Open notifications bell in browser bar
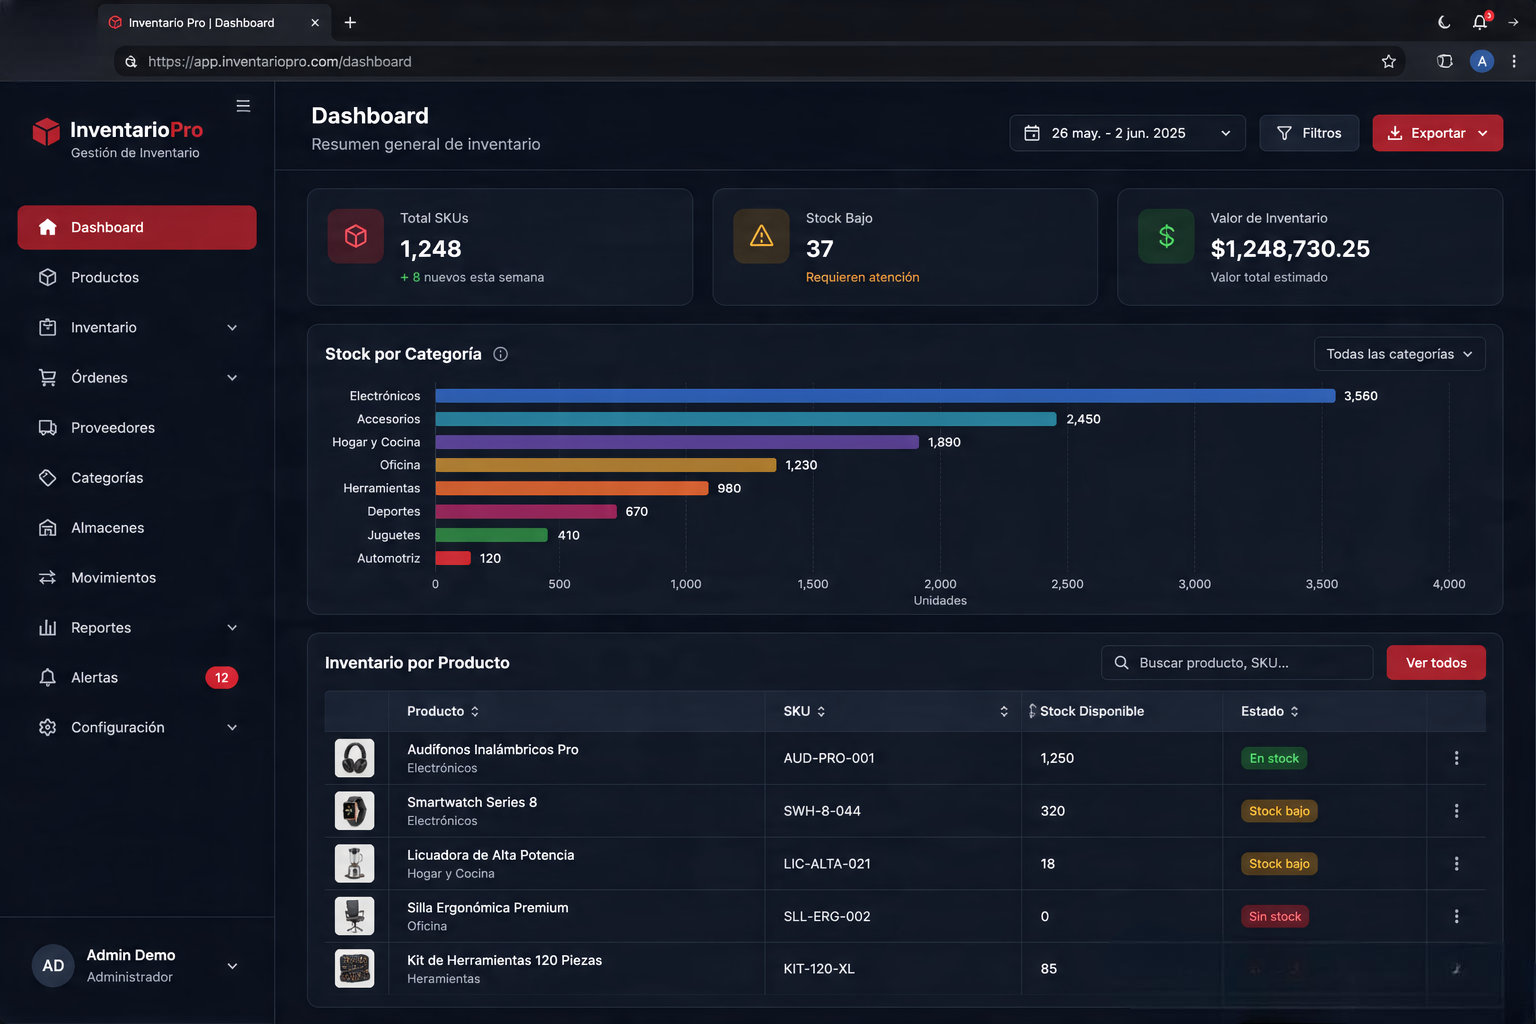The height and width of the screenshot is (1024, 1536). pyautogui.click(x=1480, y=22)
